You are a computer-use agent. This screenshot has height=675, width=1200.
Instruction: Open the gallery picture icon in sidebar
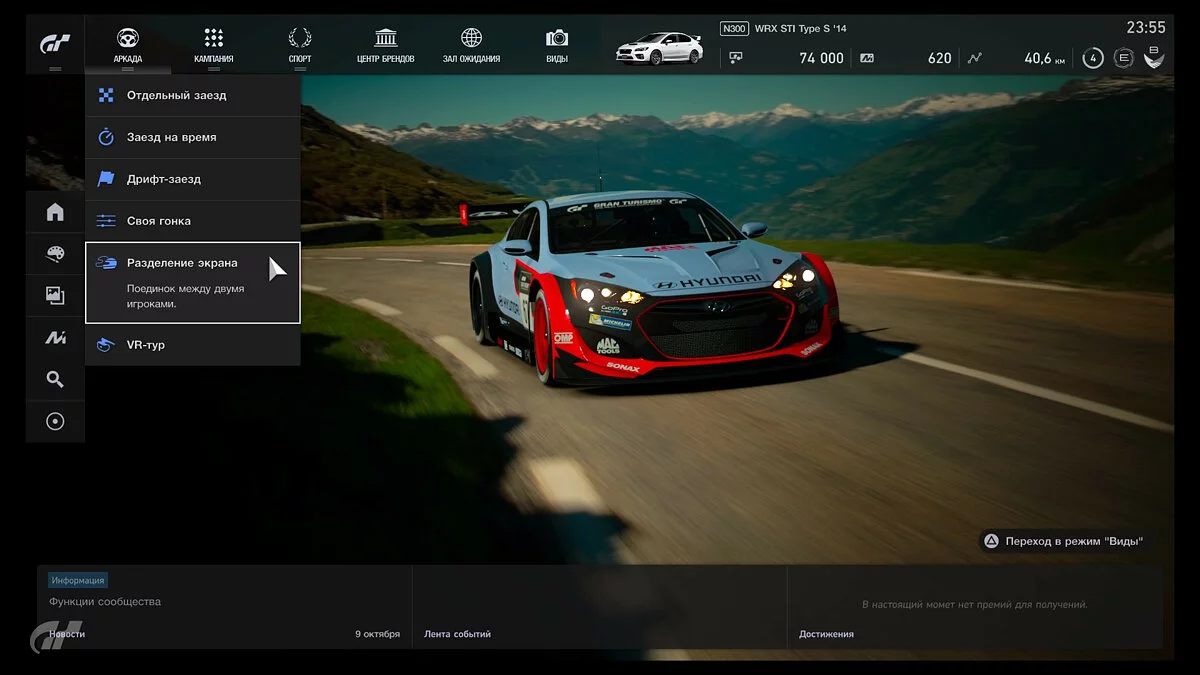pyautogui.click(x=55, y=295)
